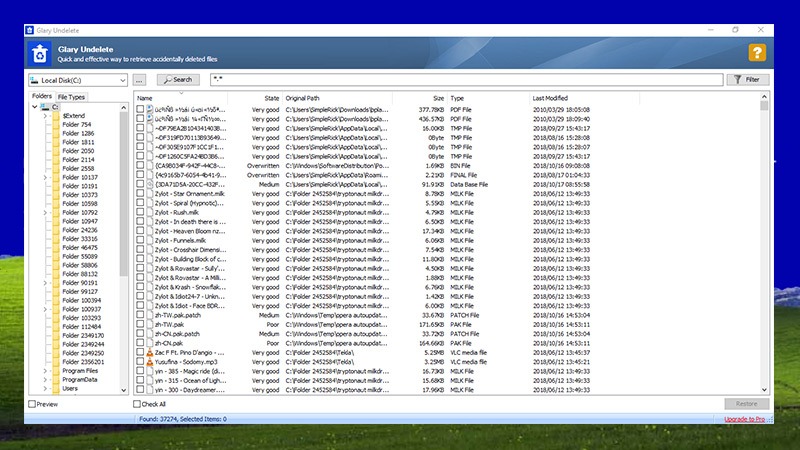This screenshot has height=450, width=800.
Task: Tick the Check All checkbox
Action: pos(137,404)
